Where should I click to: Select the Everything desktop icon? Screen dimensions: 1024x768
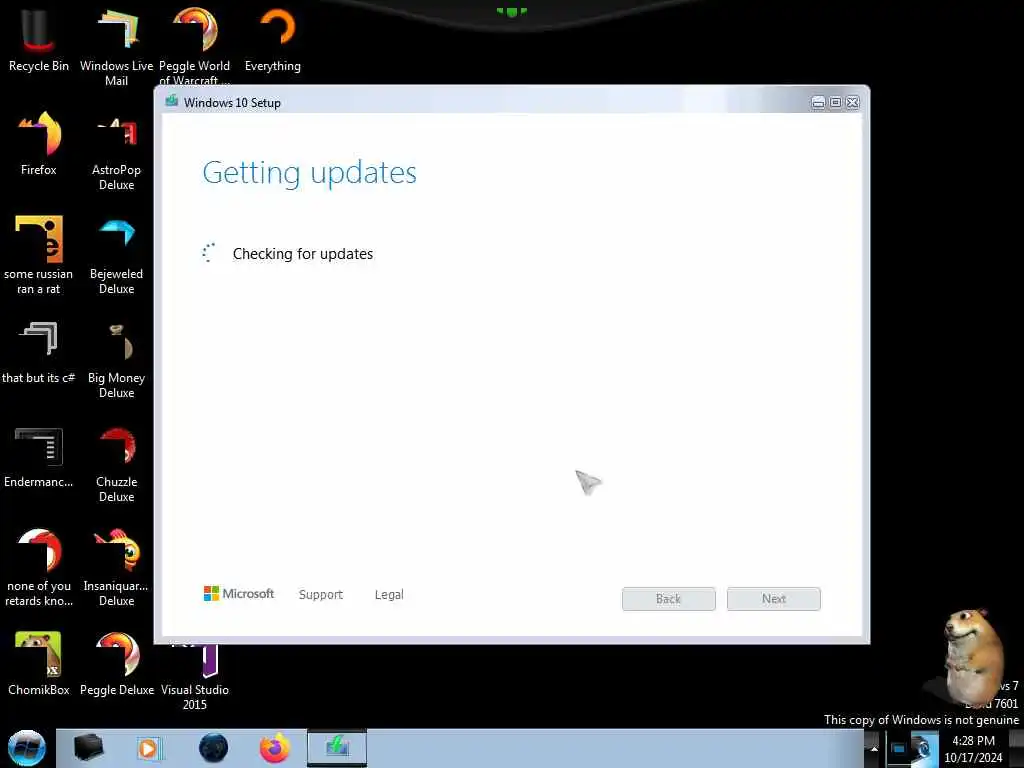(273, 40)
